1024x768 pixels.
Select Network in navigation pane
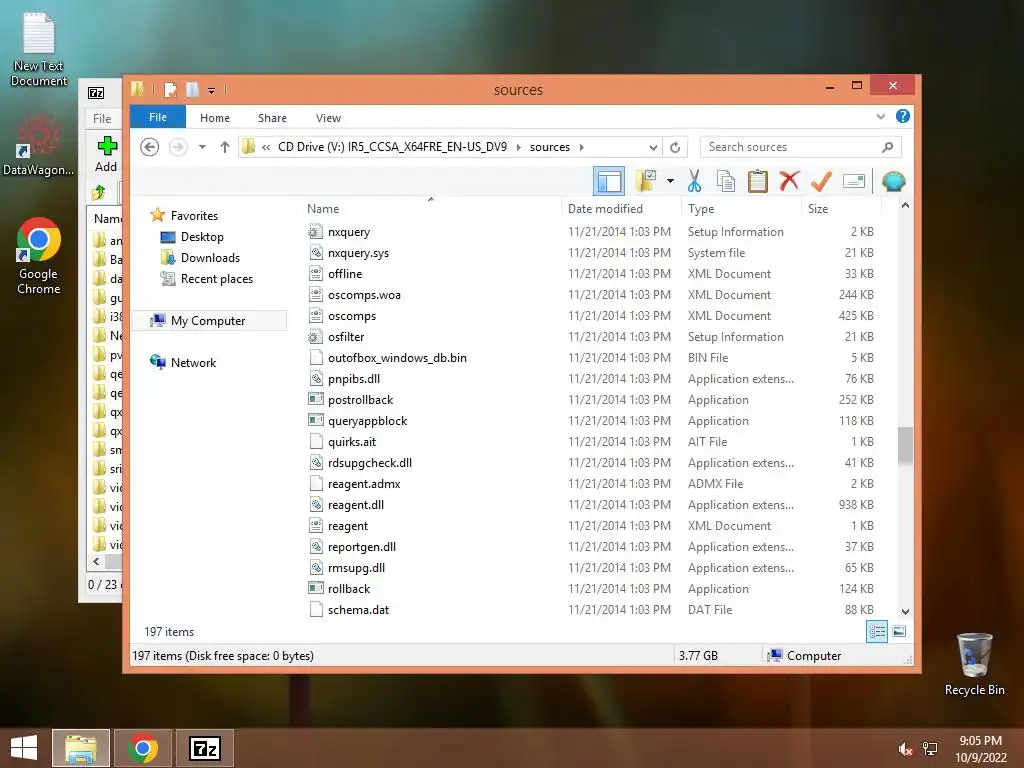coord(193,362)
